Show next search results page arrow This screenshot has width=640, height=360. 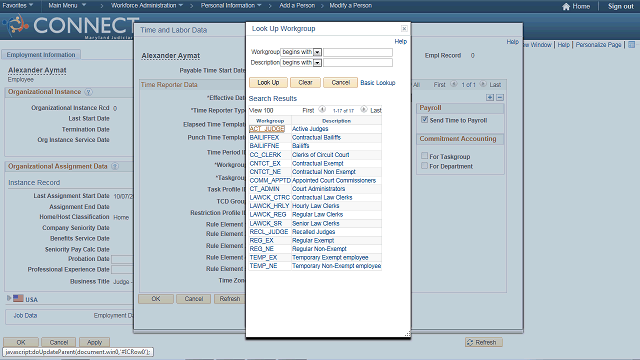click(x=364, y=109)
